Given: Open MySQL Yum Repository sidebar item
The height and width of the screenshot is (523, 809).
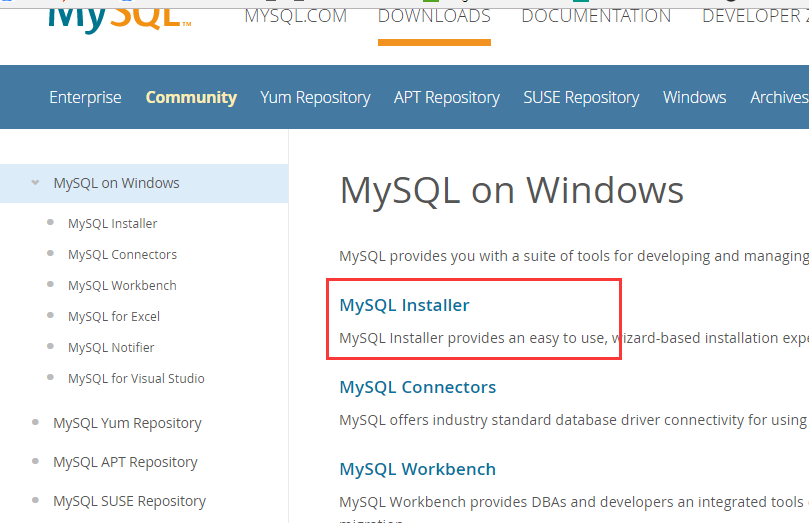Looking at the screenshot, I should point(127,423).
